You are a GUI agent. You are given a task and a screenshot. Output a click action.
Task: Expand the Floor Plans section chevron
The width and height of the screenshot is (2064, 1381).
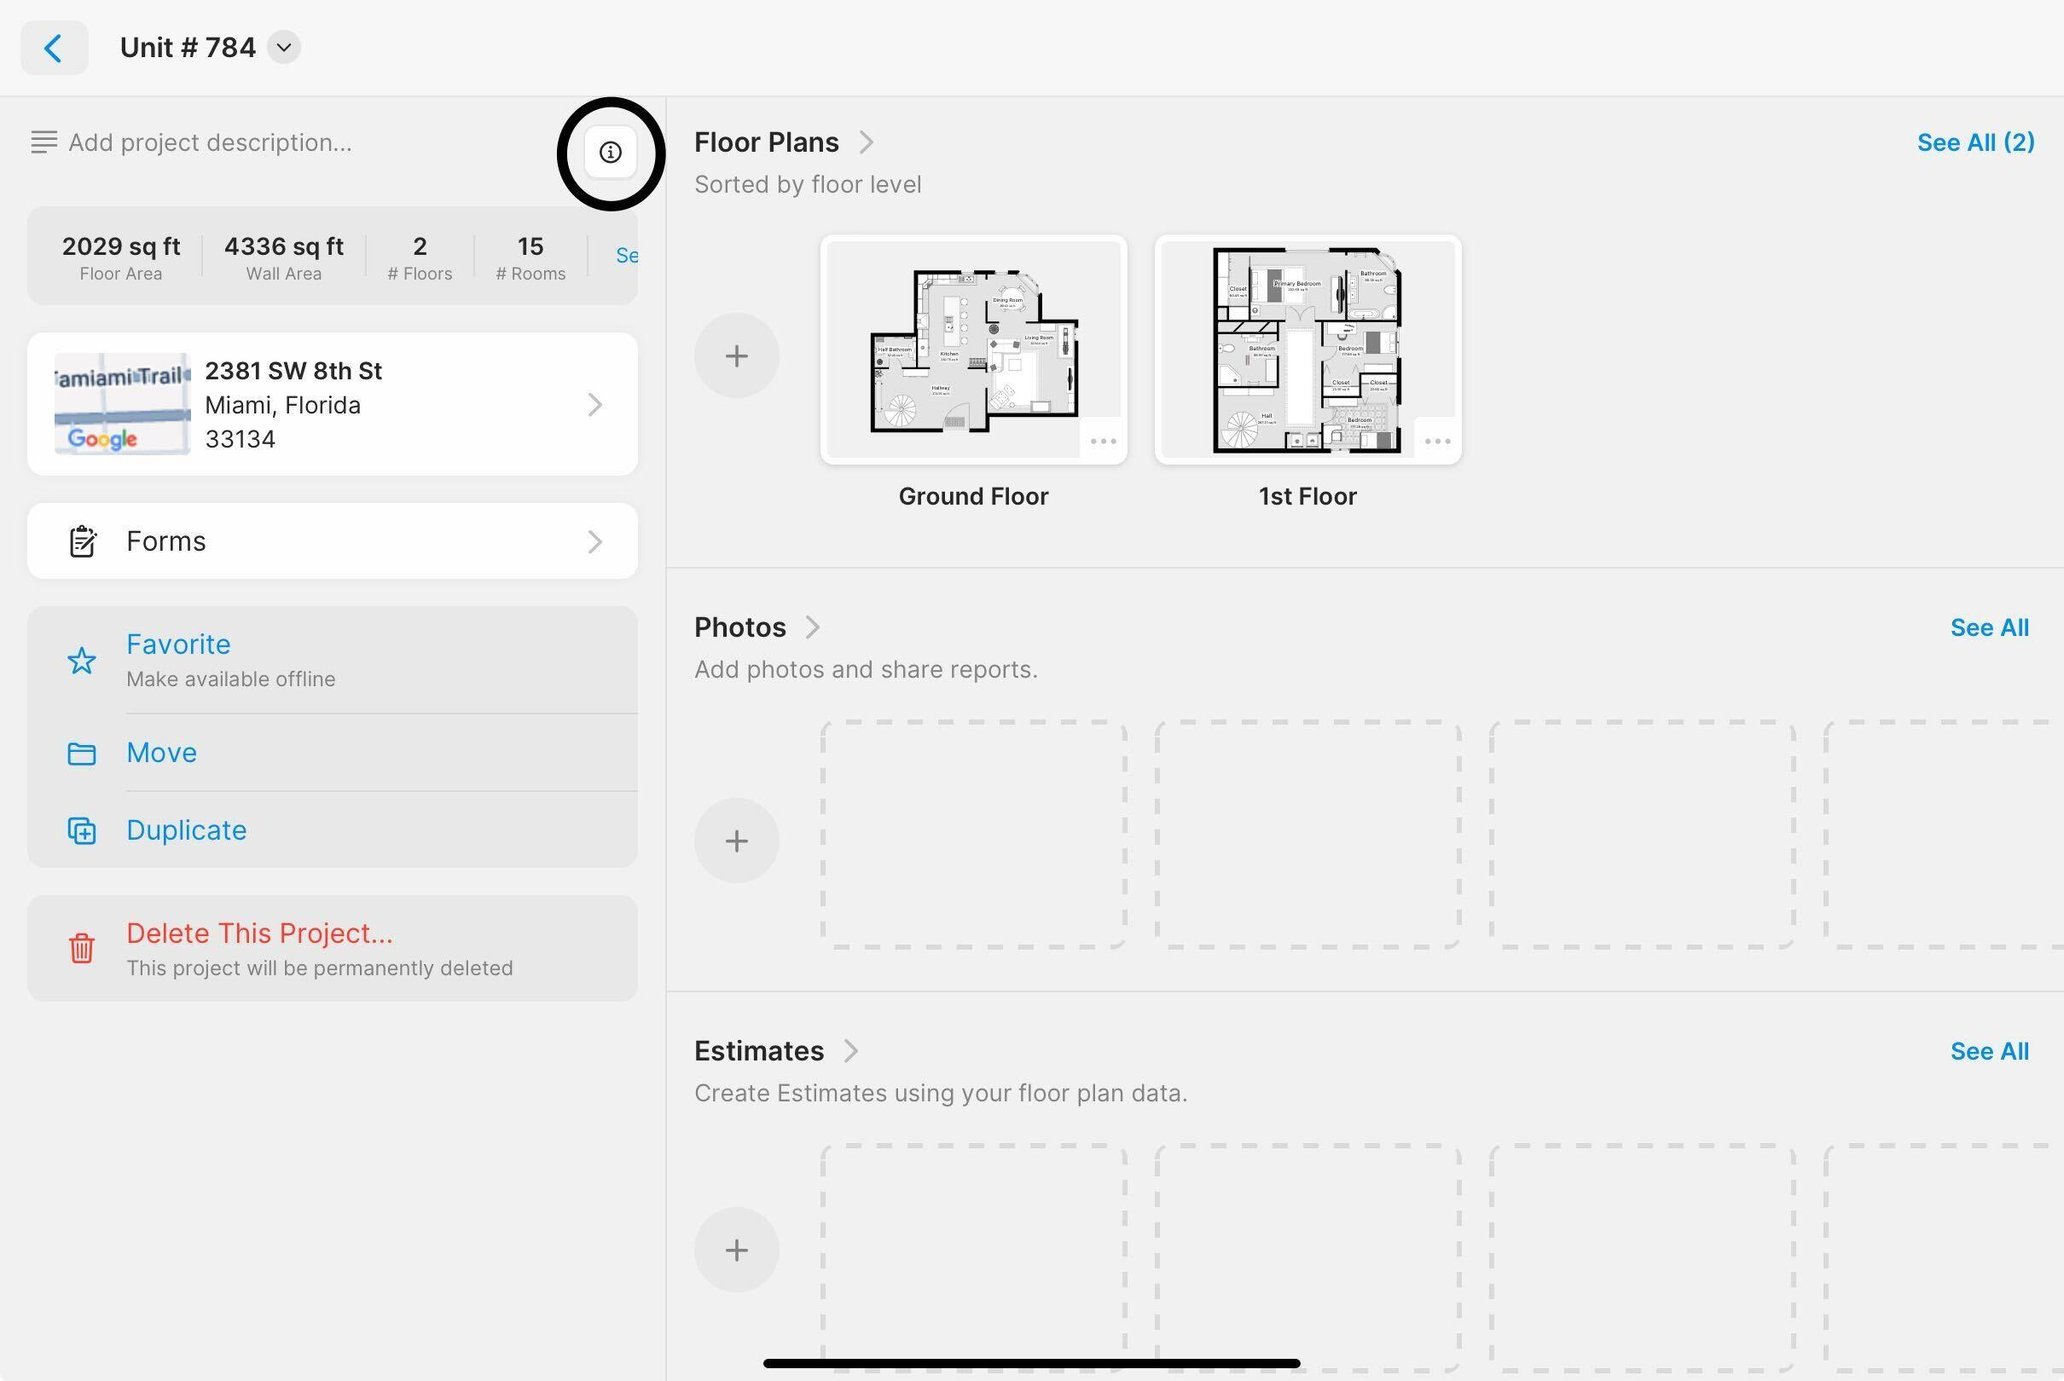[867, 142]
